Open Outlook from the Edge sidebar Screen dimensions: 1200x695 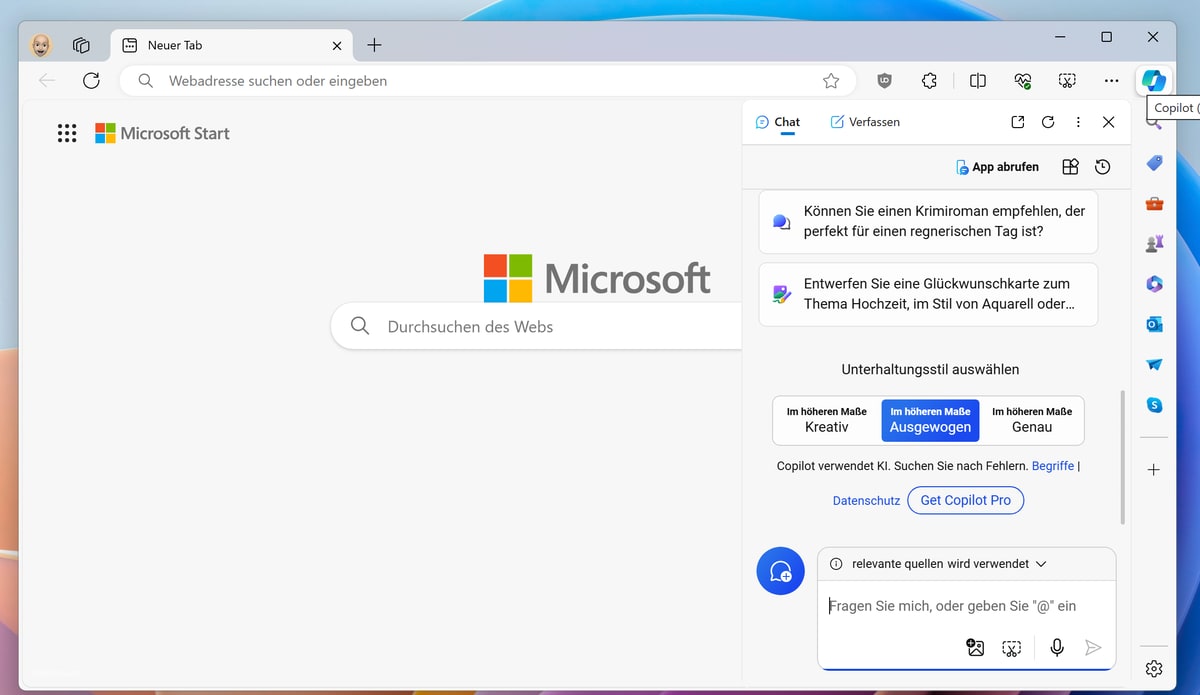pos(1154,324)
